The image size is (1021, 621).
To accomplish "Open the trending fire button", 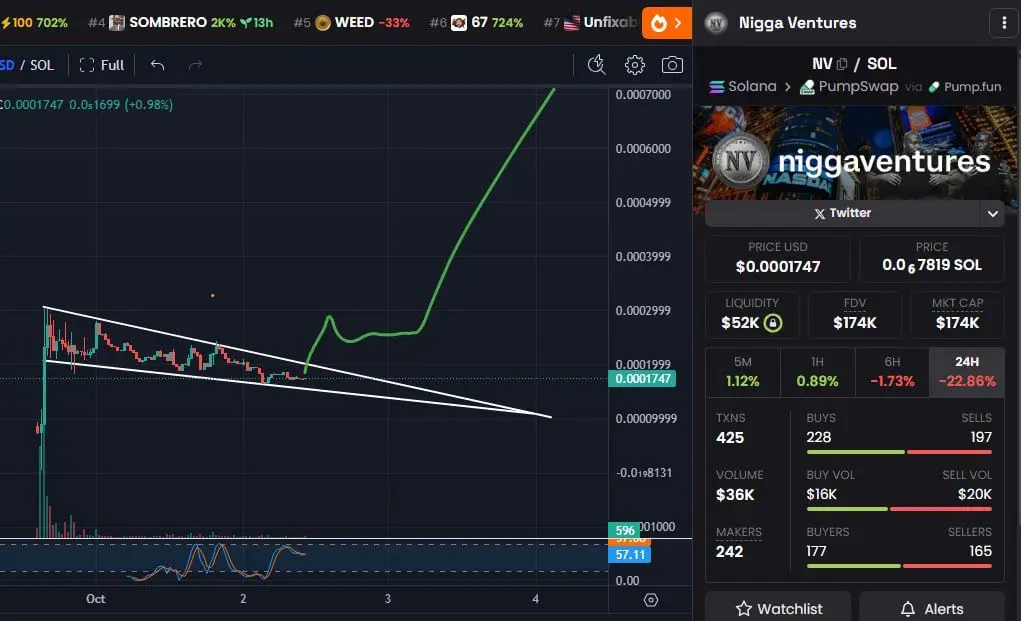I will 666,23.
